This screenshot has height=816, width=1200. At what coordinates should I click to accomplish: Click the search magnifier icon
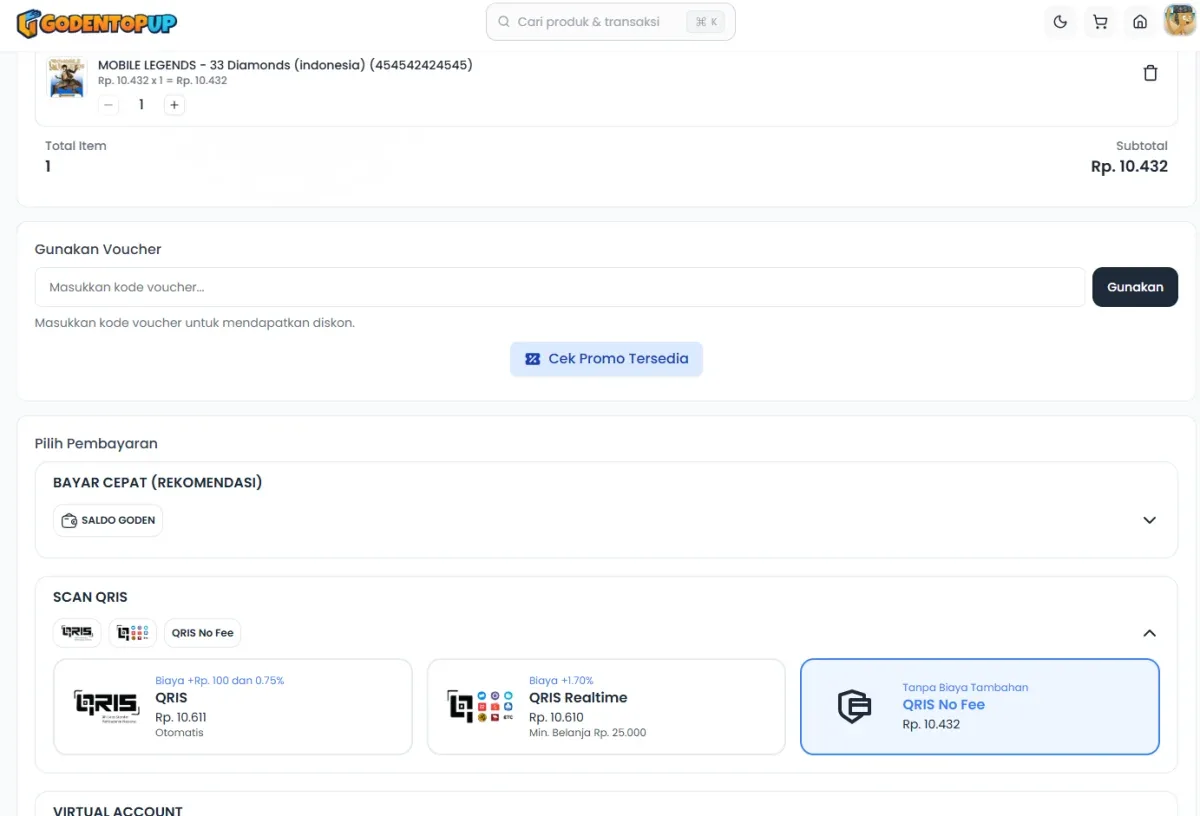pos(504,22)
